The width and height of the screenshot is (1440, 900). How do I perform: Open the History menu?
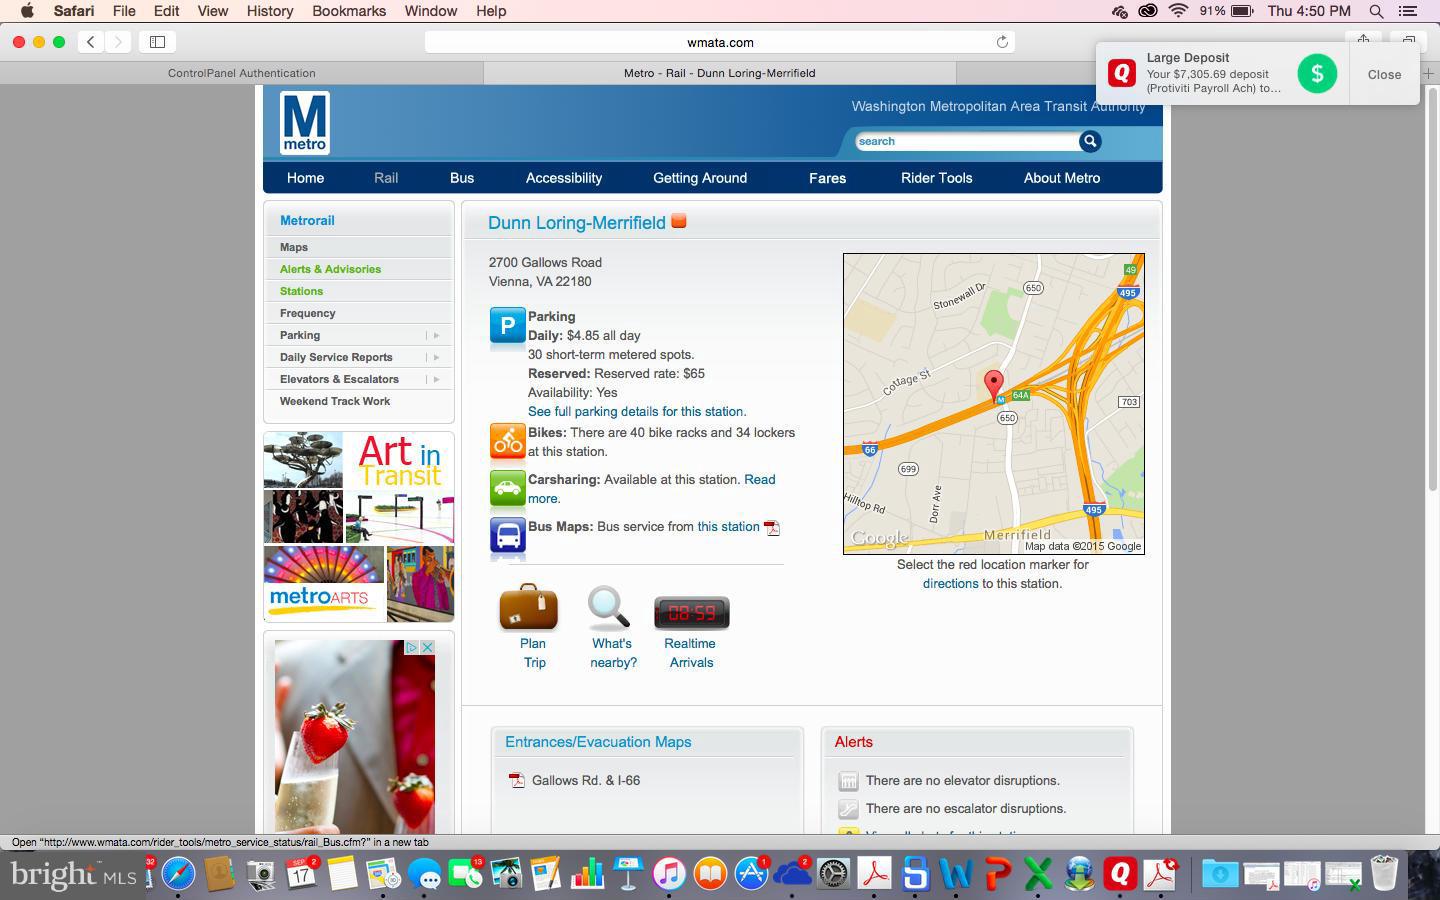tap(270, 11)
